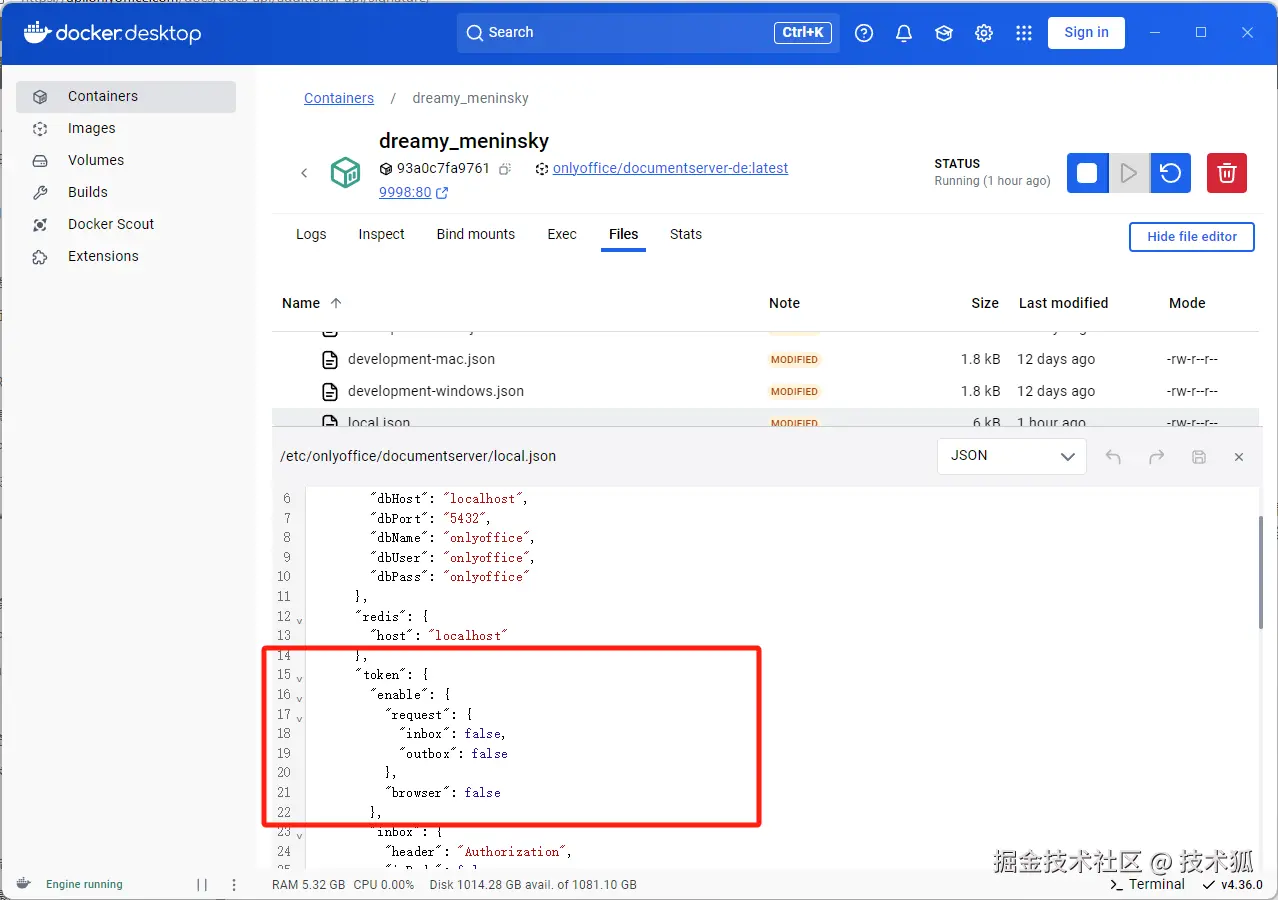Click the RAM 5.32 GB status entry
The height and width of the screenshot is (900, 1278).
coord(308,885)
